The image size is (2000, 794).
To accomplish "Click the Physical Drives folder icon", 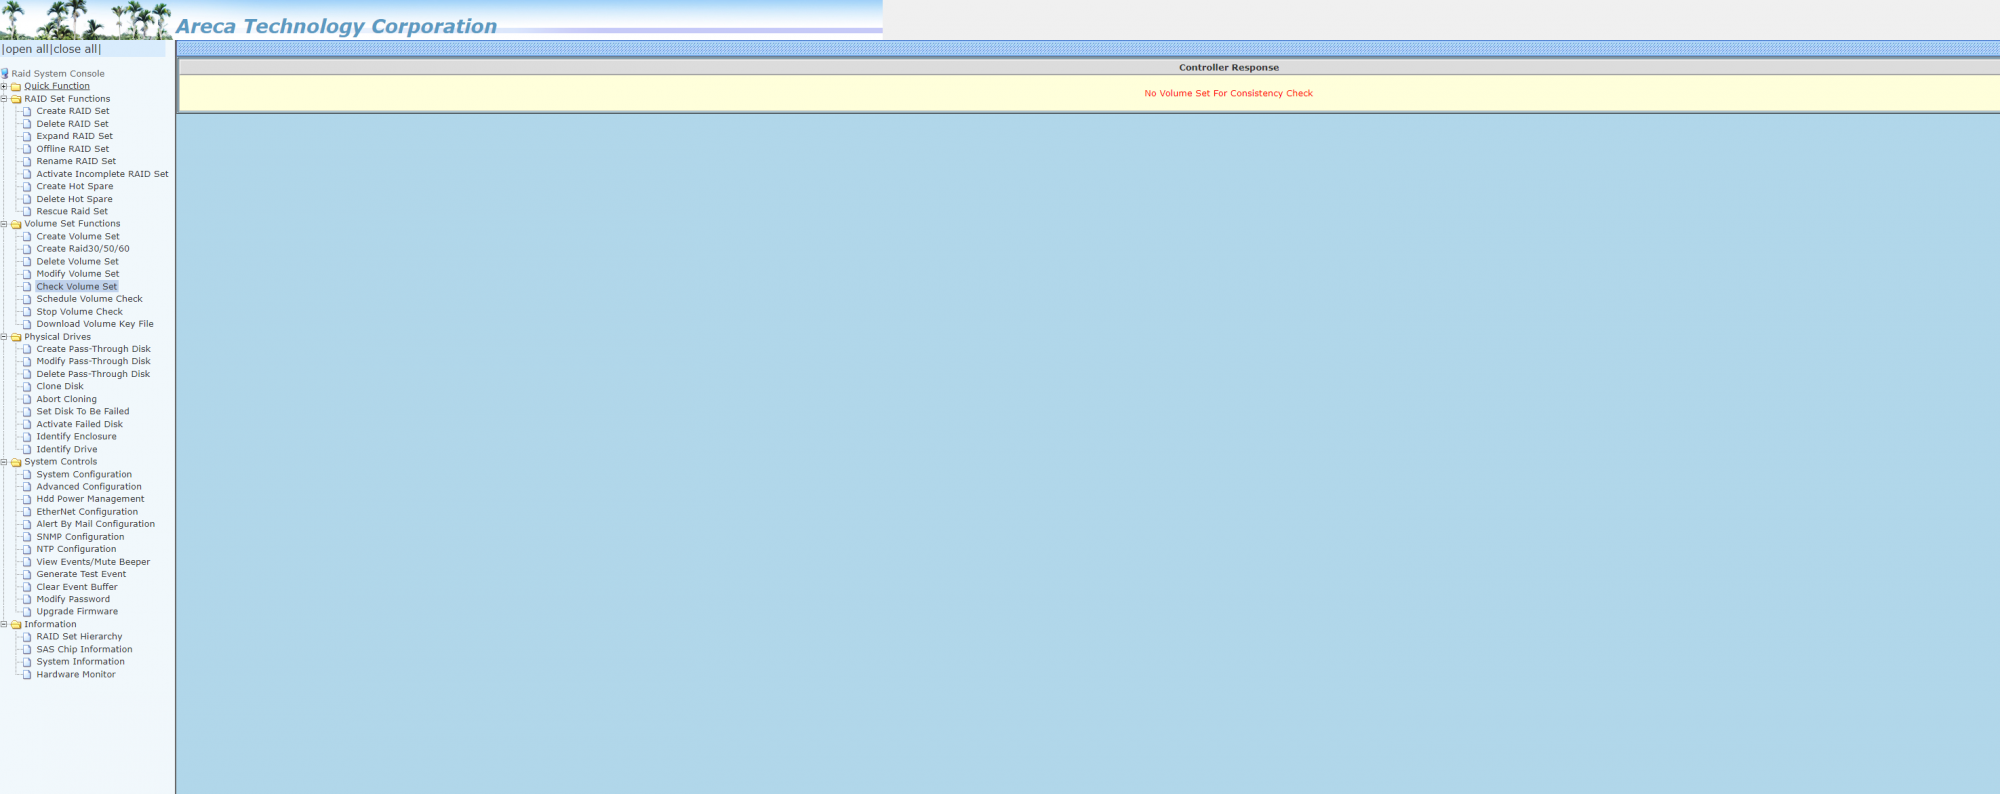I will (x=16, y=337).
